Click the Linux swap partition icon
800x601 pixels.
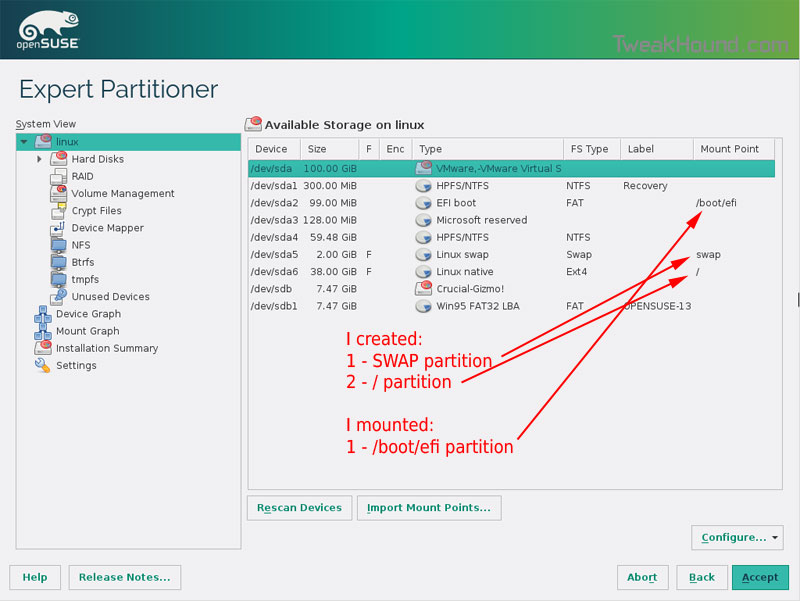(x=423, y=254)
